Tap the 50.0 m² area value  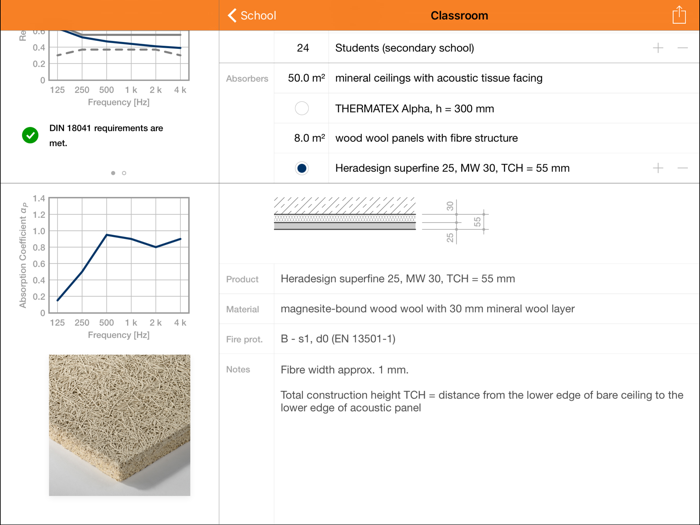click(306, 78)
